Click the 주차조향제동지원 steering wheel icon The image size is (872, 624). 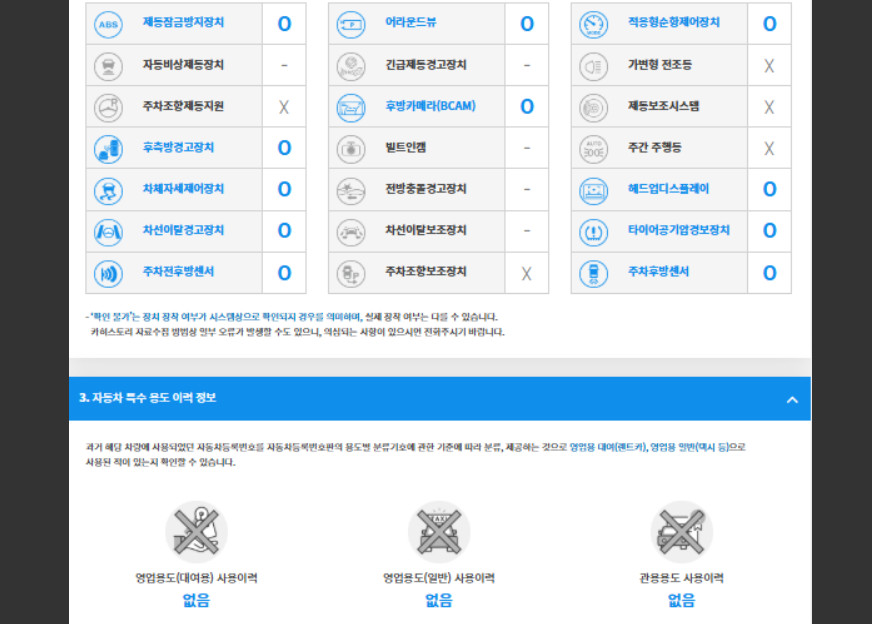point(108,107)
